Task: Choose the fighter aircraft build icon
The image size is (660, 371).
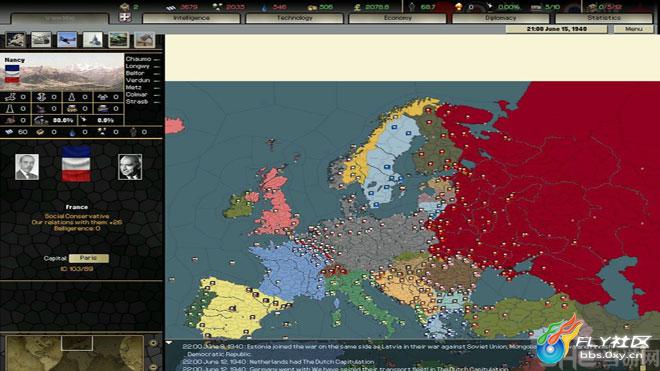Action: click(x=67, y=40)
